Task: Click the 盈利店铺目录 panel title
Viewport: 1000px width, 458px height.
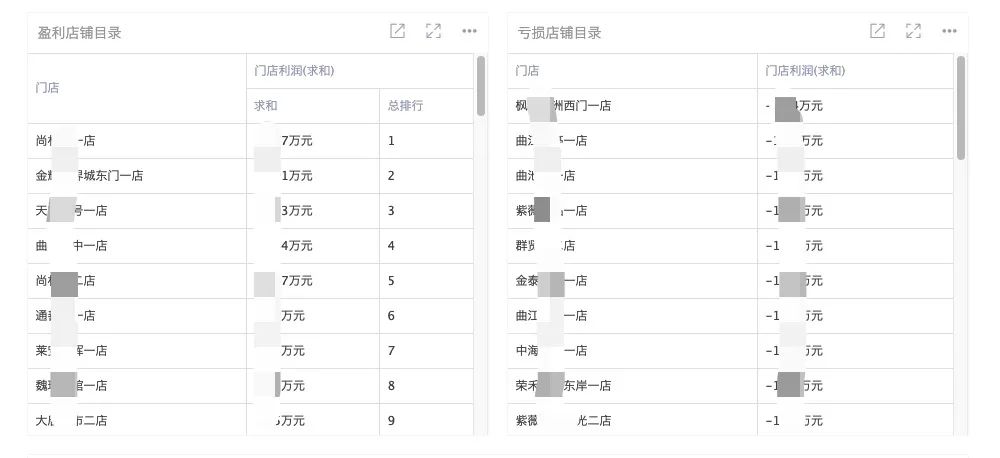Action: click(80, 32)
